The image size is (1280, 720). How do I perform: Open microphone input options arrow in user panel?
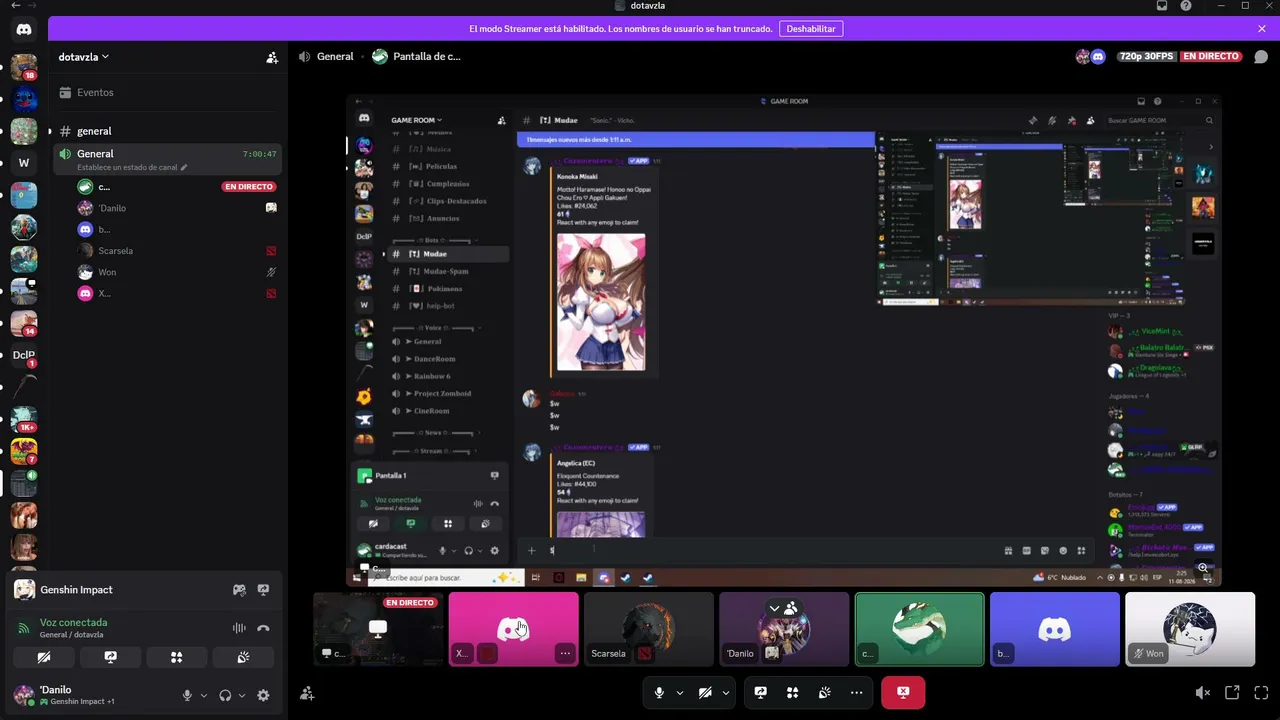[204, 695]
